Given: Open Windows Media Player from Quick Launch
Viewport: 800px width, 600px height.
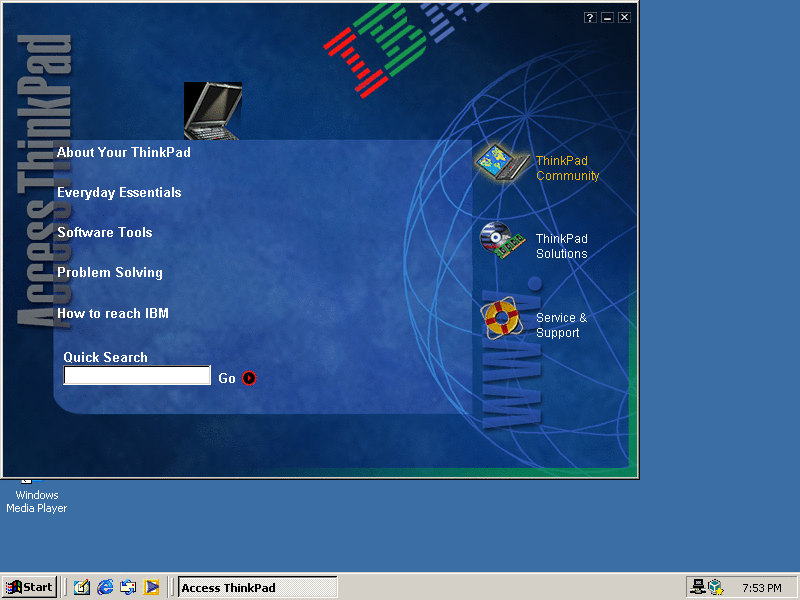Looking at the screenshot, I should tap(151, 588).
